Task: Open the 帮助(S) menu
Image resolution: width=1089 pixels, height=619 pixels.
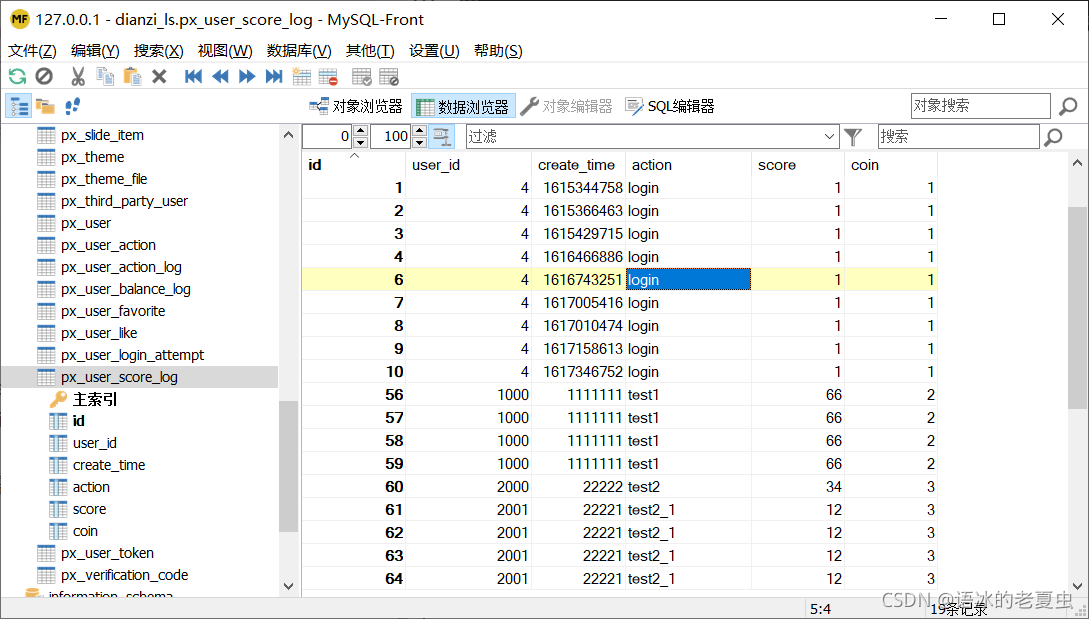Action: pyautogui.click(x=498, y=51)
